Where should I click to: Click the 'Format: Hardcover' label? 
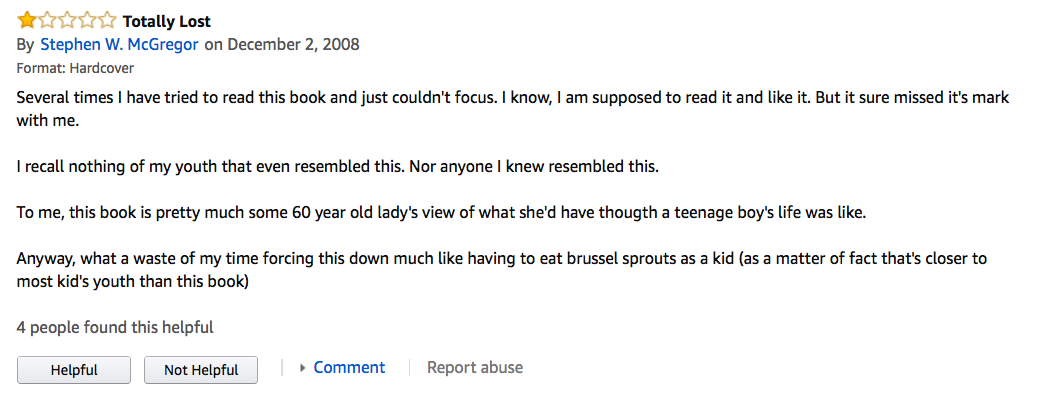click(x=75, y=68)
